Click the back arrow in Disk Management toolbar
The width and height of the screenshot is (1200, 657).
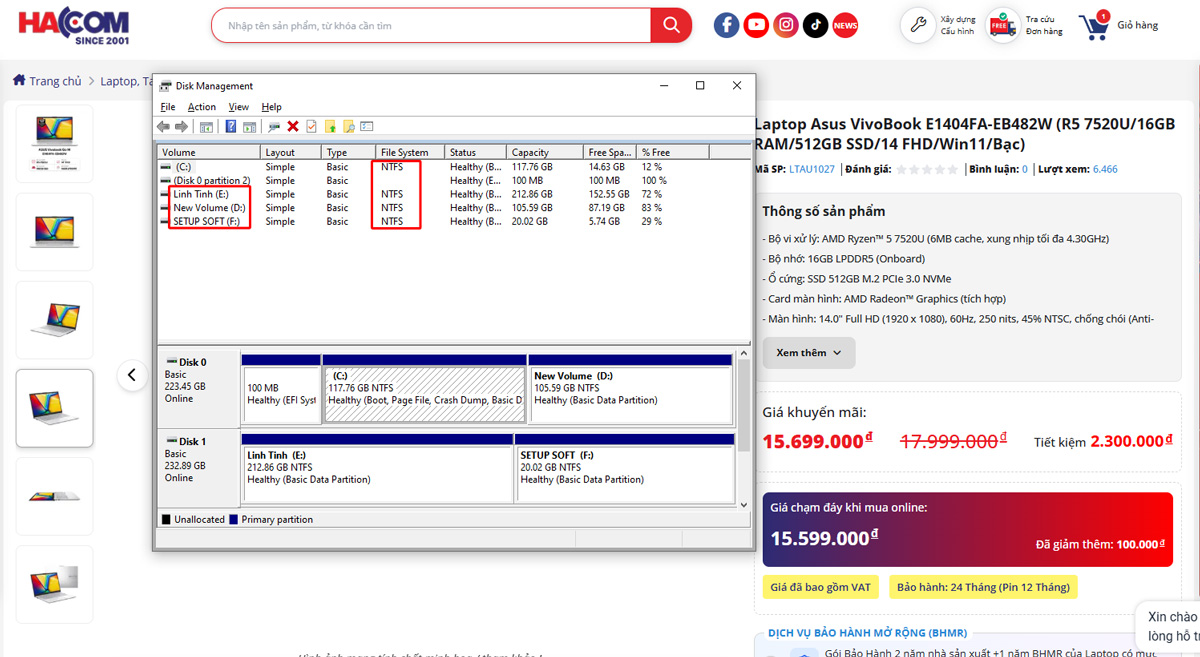163,127
